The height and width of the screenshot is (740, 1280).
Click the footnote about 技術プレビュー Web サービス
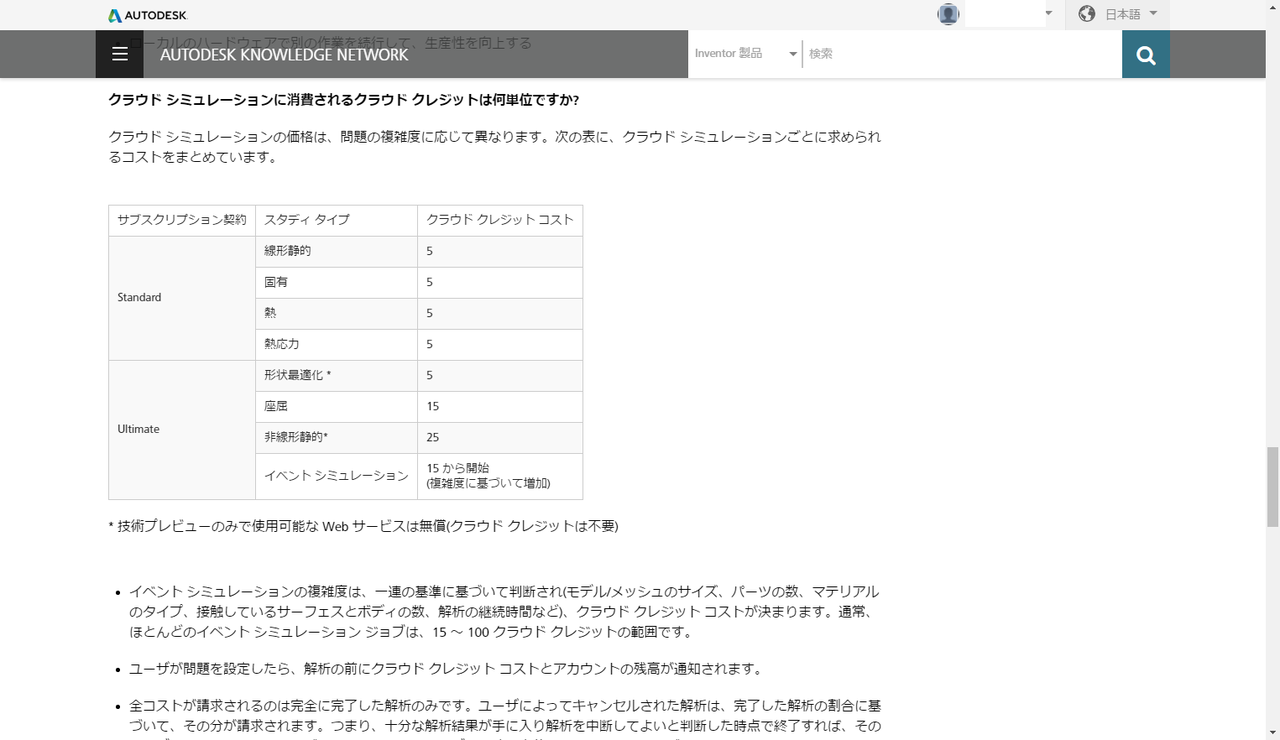tap(363, 526)
